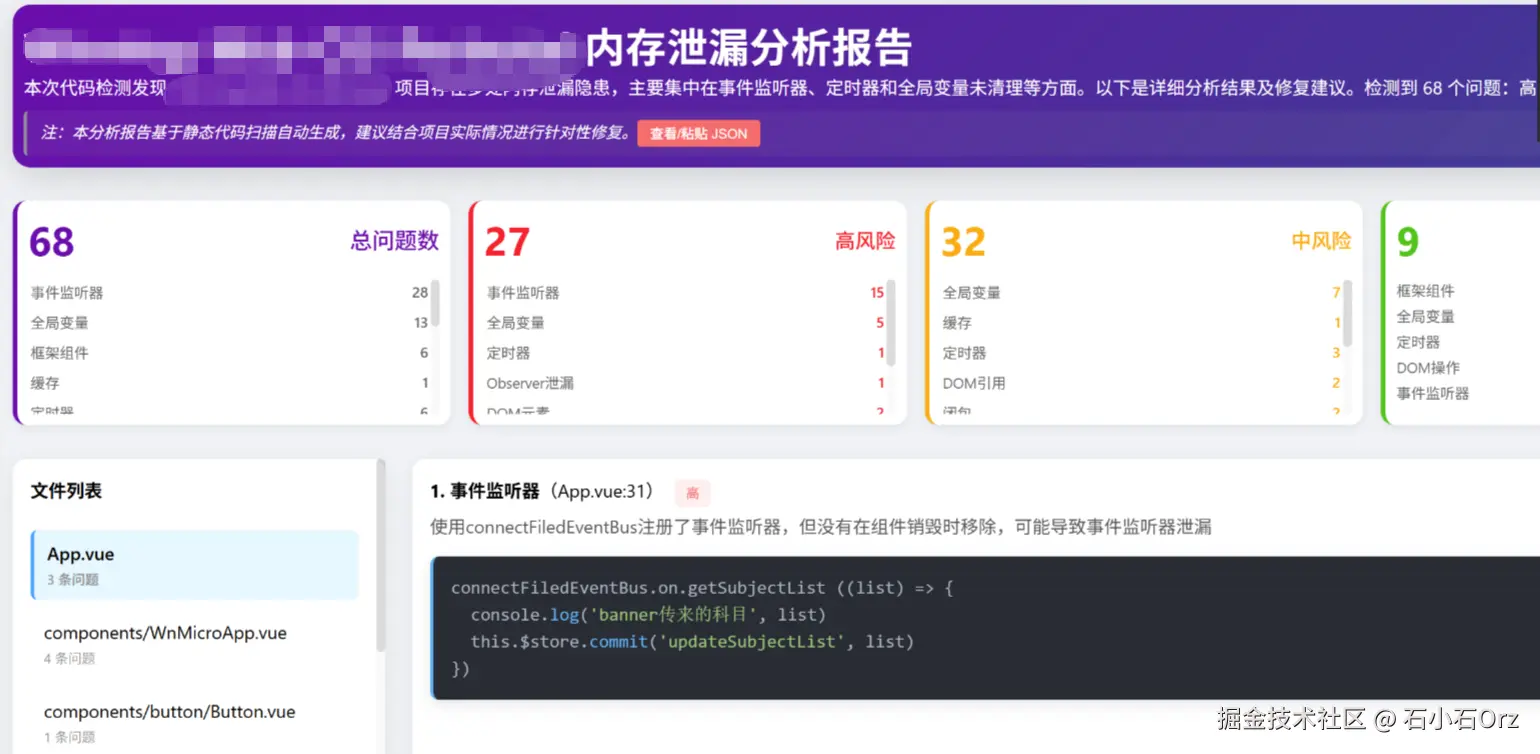The width and height of the screenshot is (1540, 754).
Task: Click 全局变量 row with count 7
Action: pyautogui.click(x=1141, y=293)
